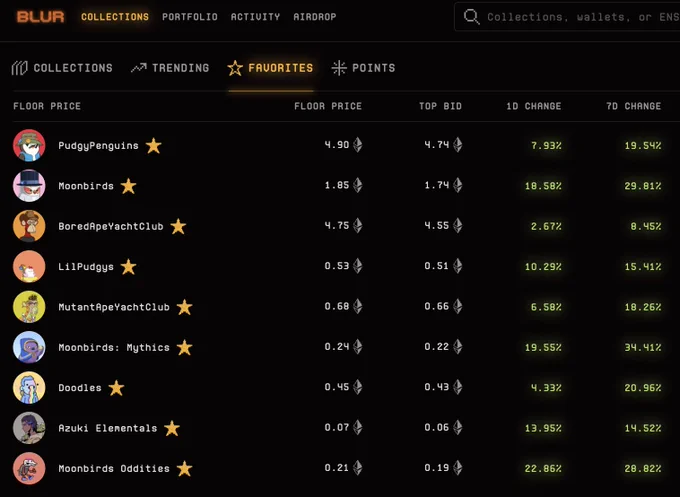Go to Collections in top navigation
This screenshot has height=497, width=680.
coord(115,17)
